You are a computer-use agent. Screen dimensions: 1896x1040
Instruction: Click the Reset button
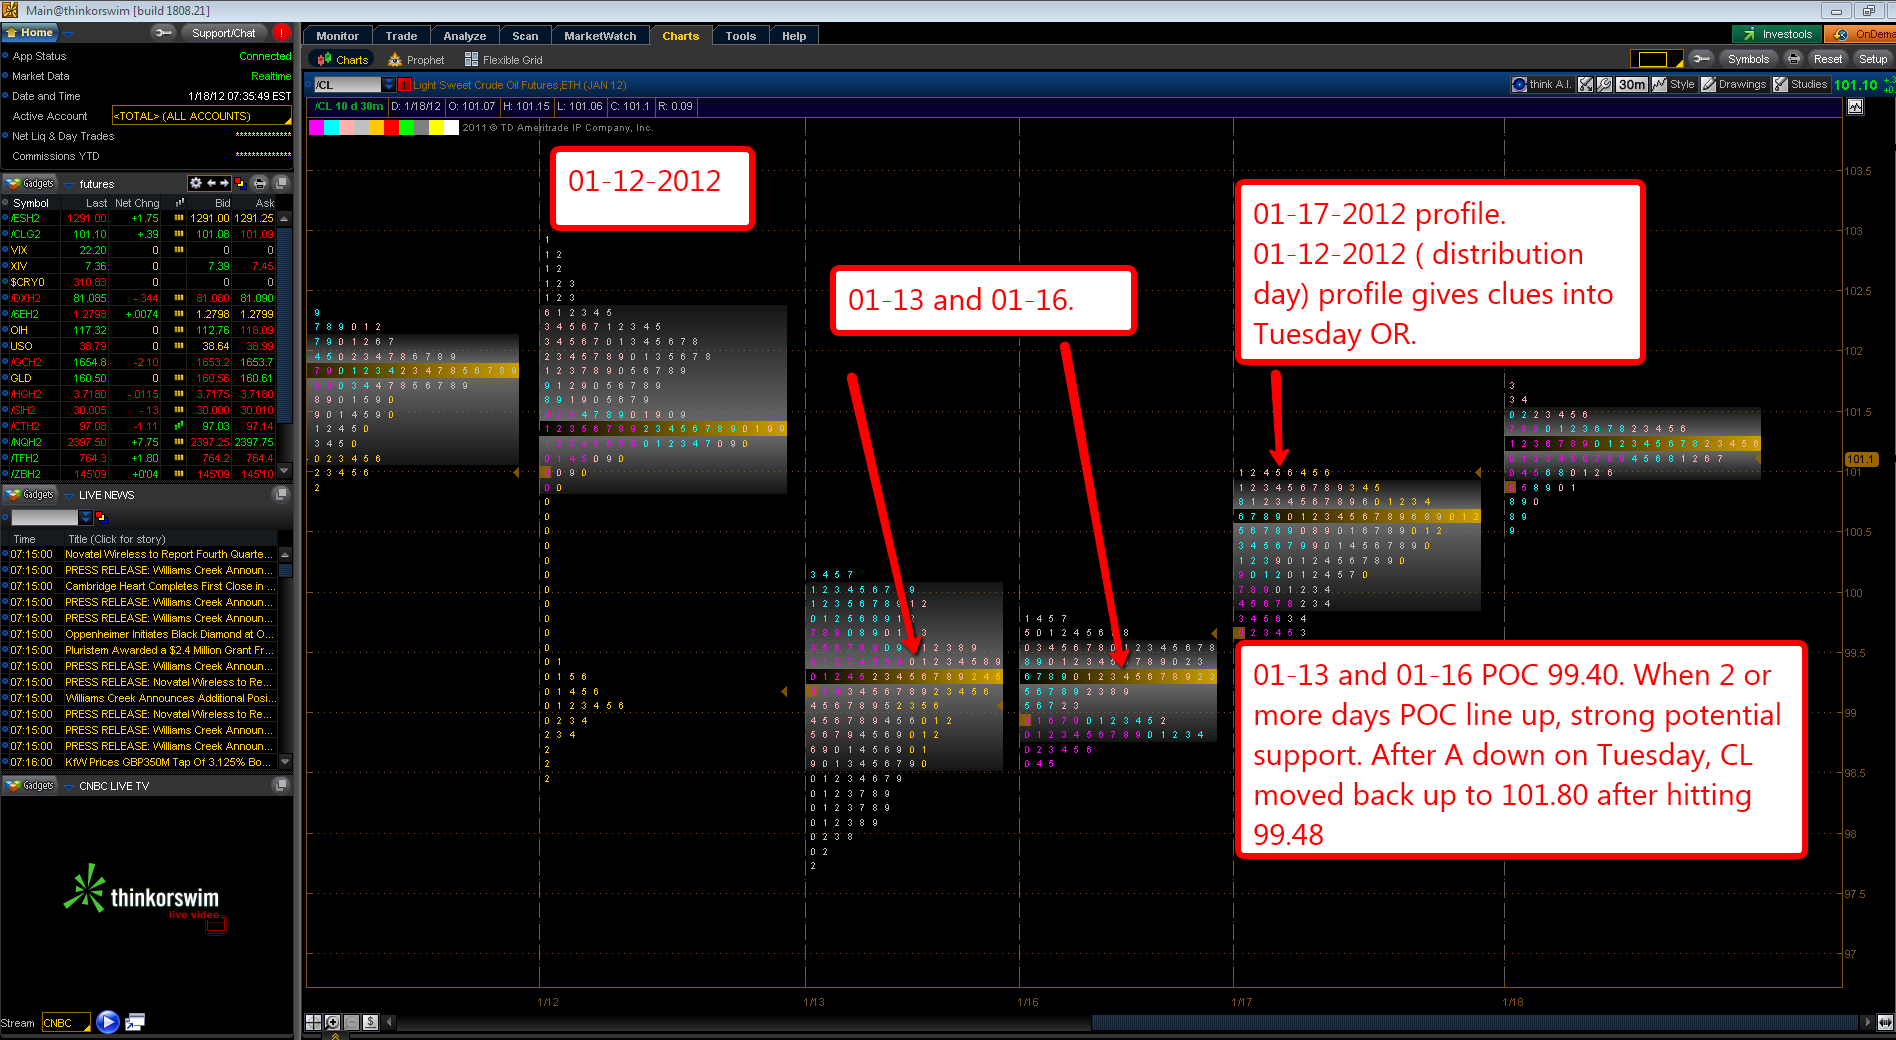click(1828, 59)
